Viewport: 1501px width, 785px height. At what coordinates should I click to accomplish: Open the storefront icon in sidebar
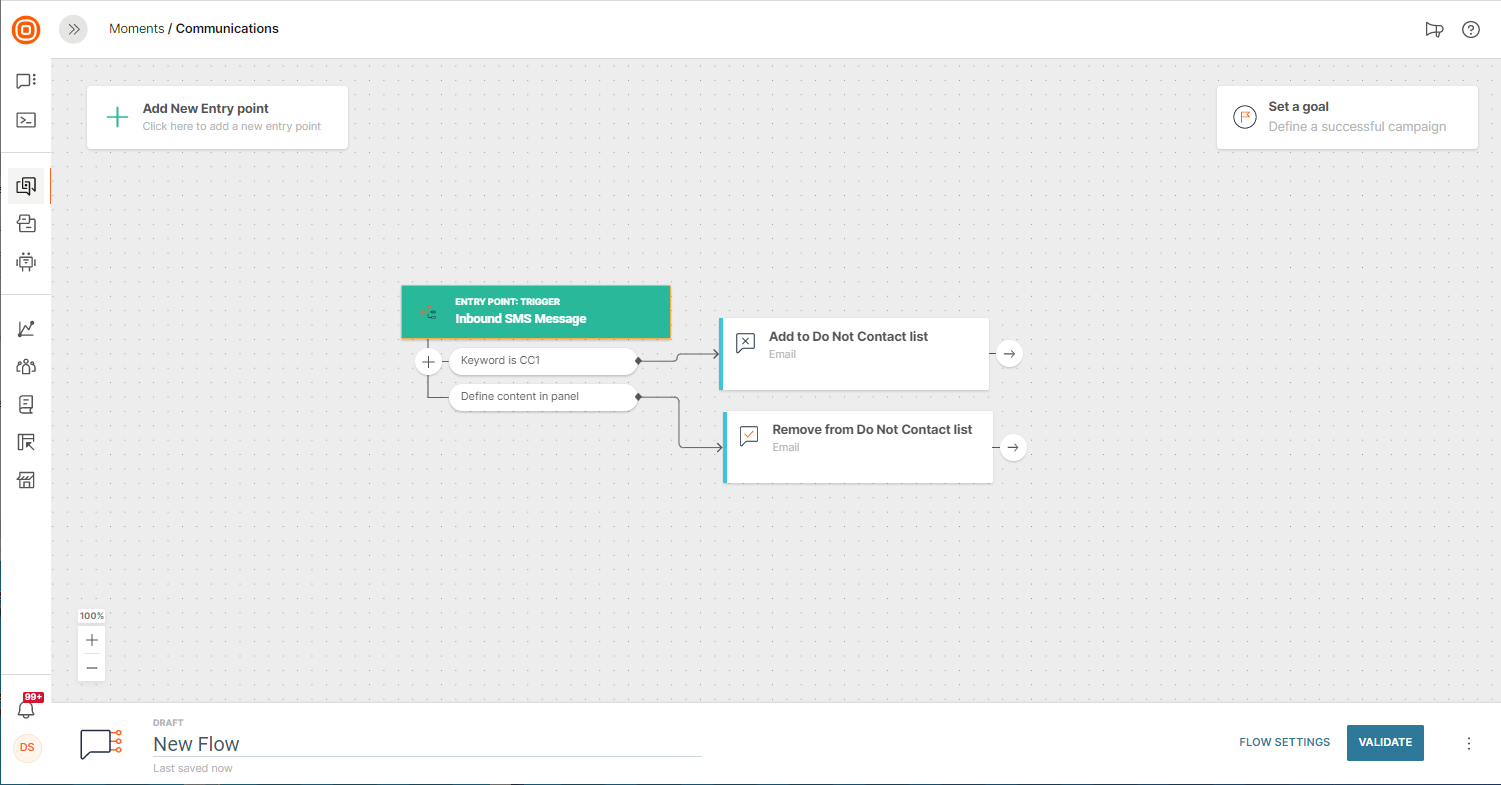pos(26,481)
